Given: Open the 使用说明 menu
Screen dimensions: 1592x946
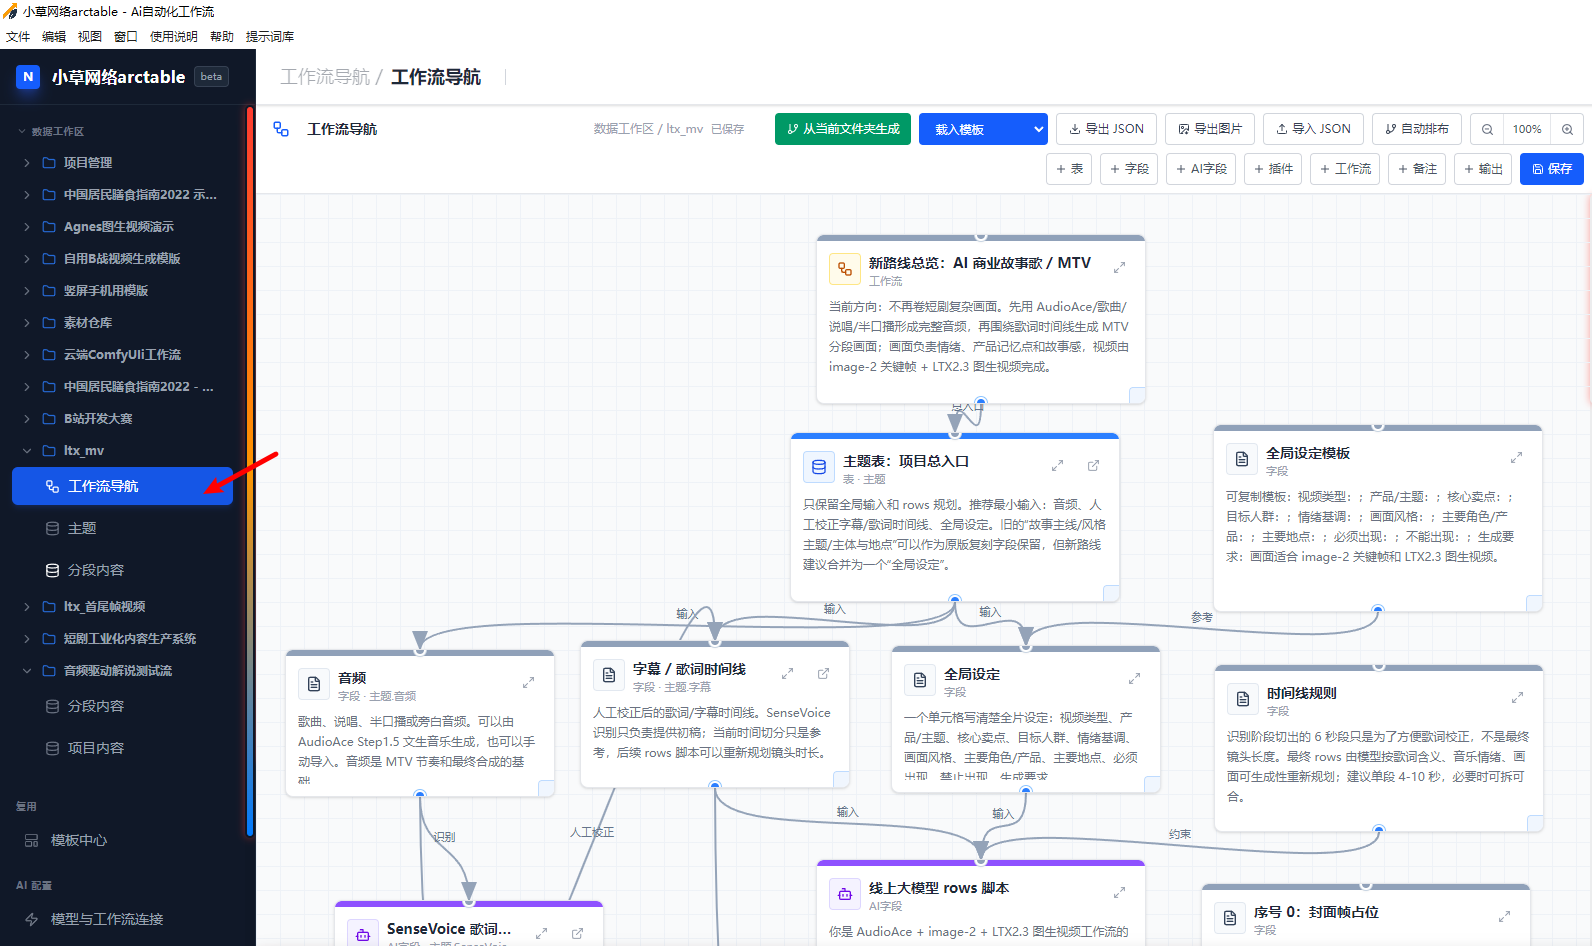Looking at the screenshot, I should coord(174,37).
